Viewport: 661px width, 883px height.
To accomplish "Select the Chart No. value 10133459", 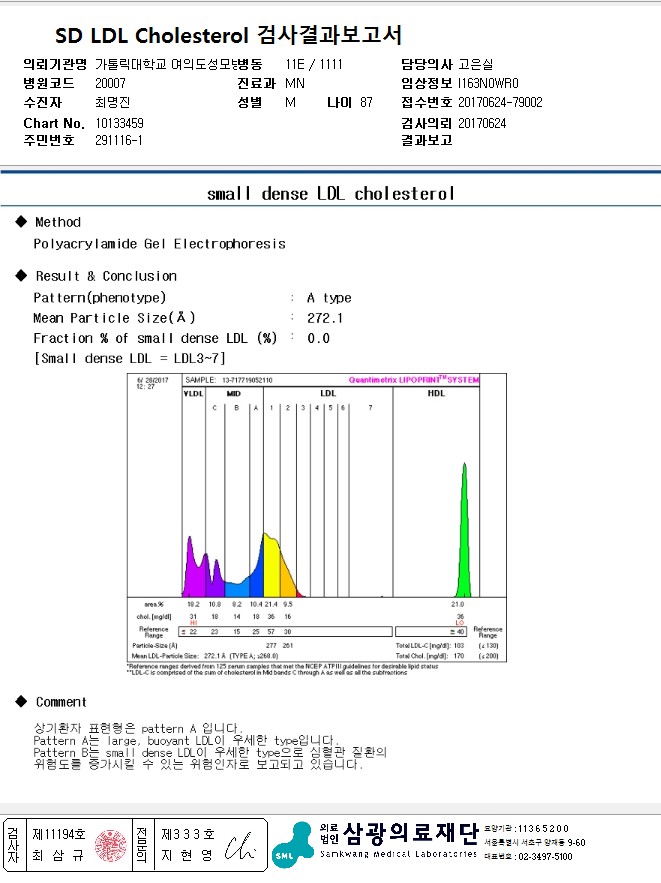I will click(x=119, y=123).
